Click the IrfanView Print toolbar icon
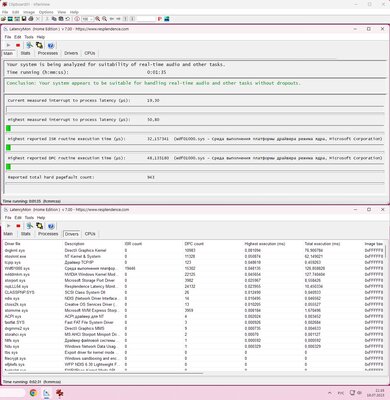The height and width of the screenshot is (400, 390). pyautogui.click(x=31, y=19)
